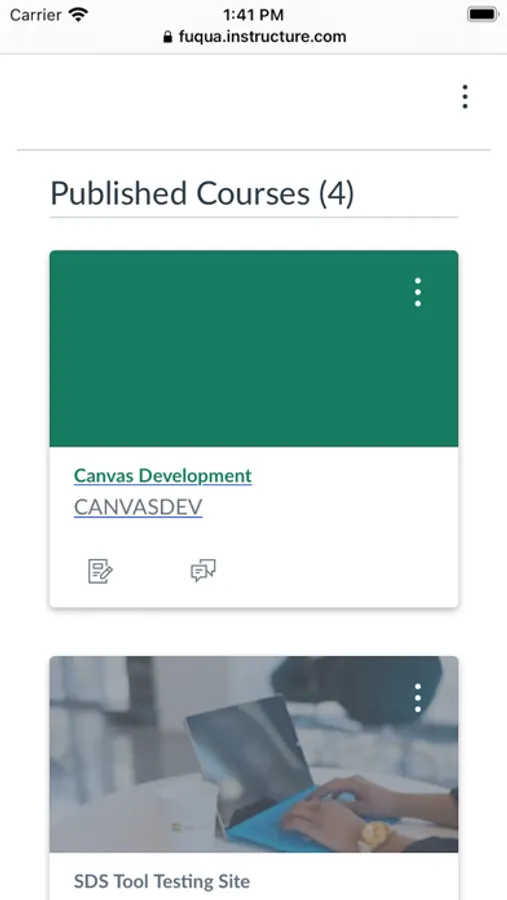Image resolution: width=507 pixels, height=900 pixels.
Task: Click white area beside SDS Tool title
Action: pyautogui.click(x=350, y=881)
